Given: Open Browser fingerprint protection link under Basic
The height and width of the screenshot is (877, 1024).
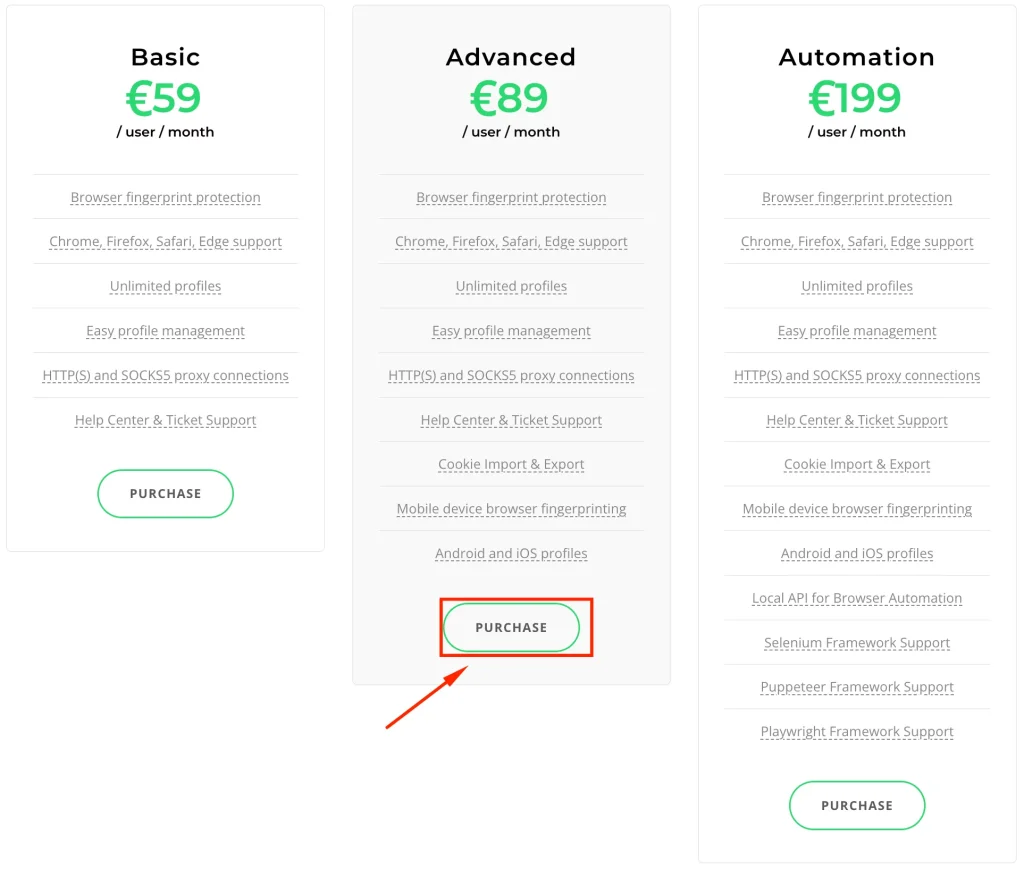Looking at the screenshot, I should point(165,197).
